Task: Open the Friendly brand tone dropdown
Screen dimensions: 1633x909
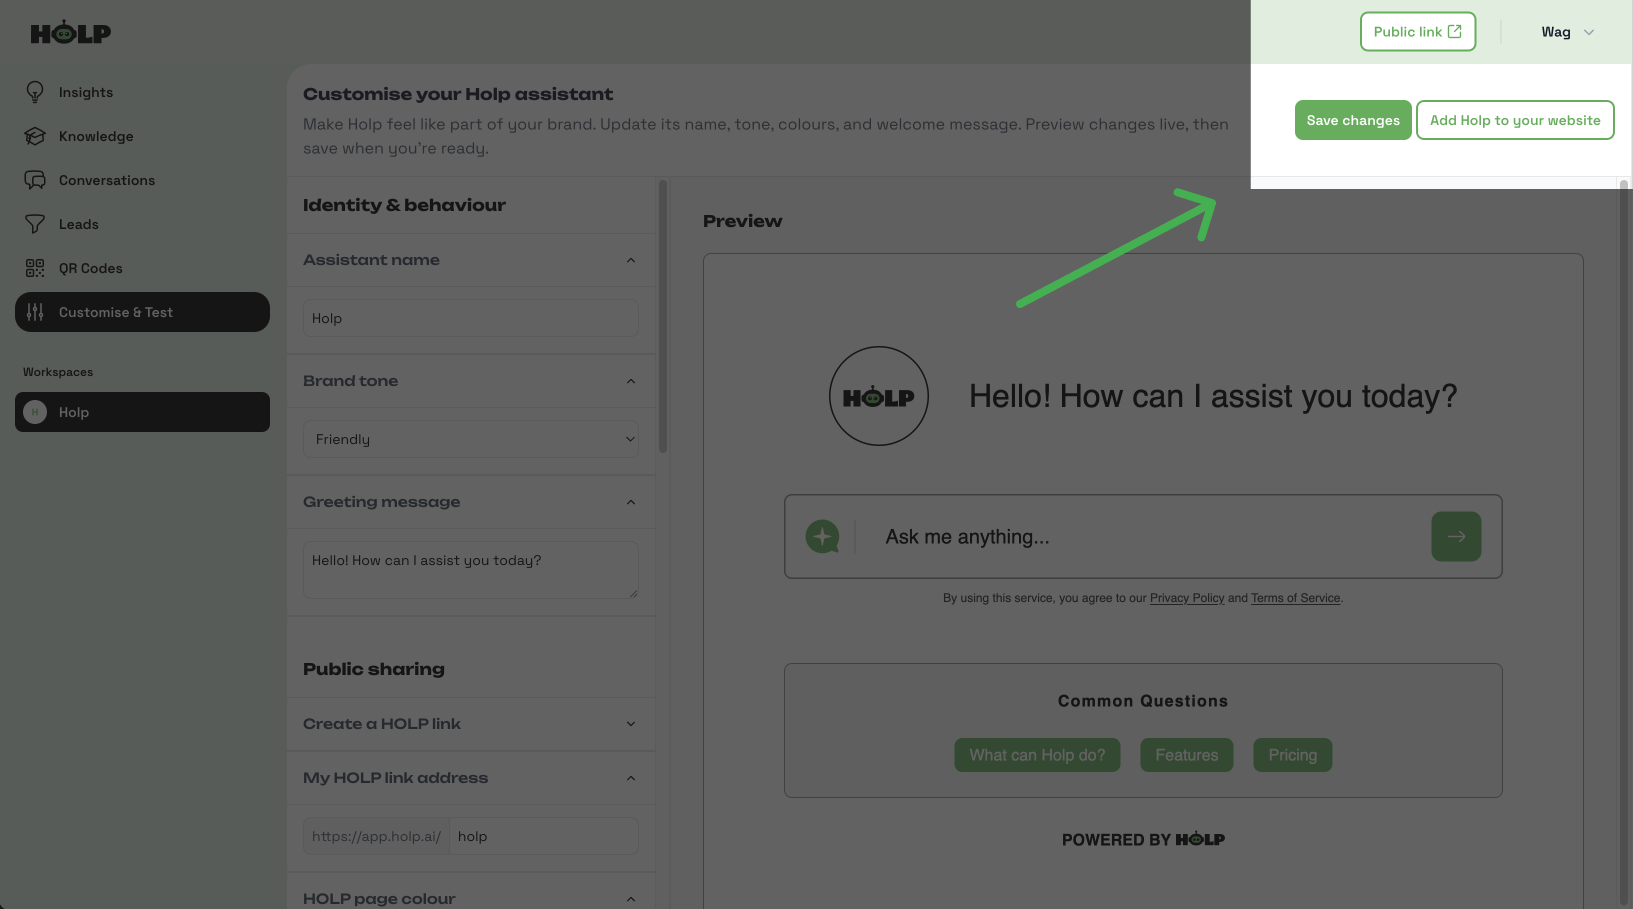Action: click(x=471, y=439)
